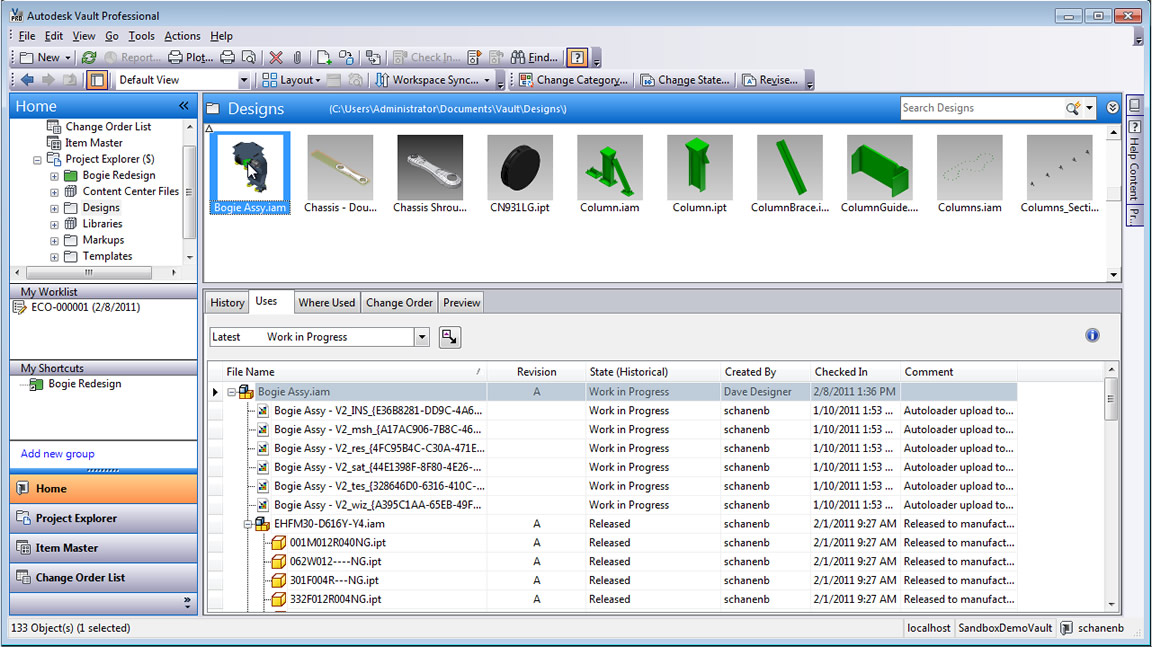Click the red Delete icon
Image resolution: width=1152 pixels, height=647 pixels.
tap(276, 57)
